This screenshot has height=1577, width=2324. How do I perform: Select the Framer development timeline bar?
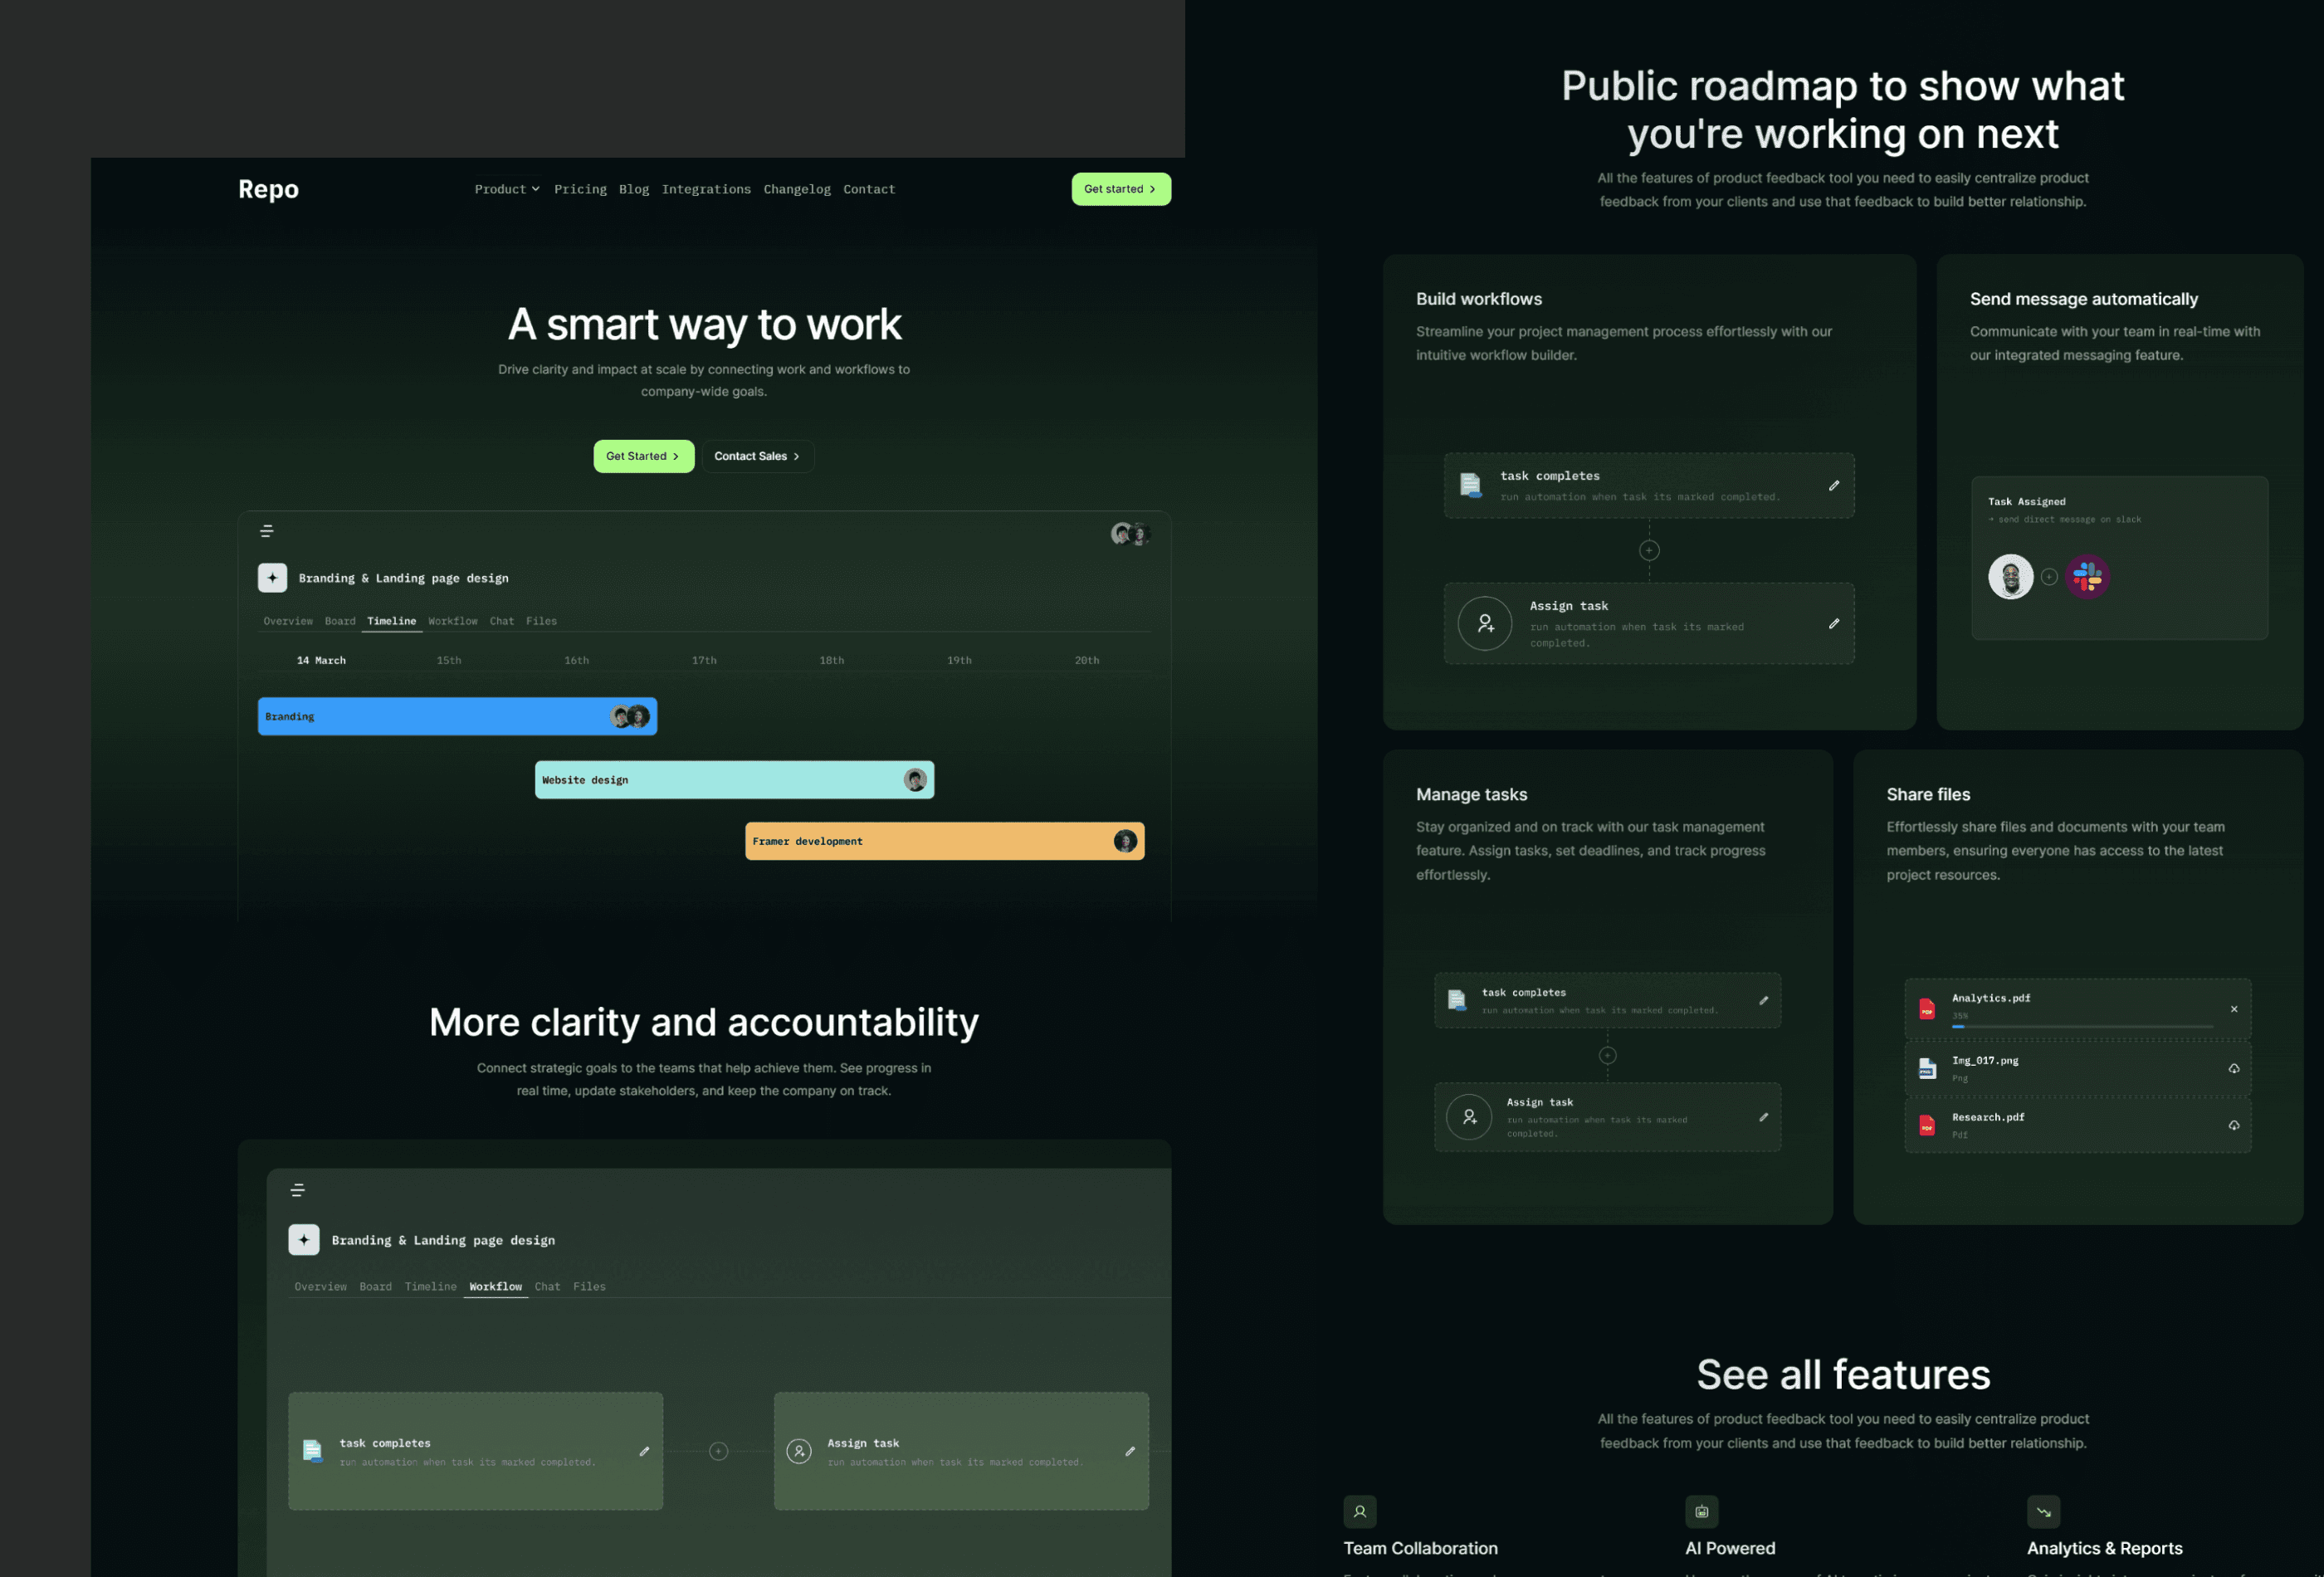coord(944,841)
